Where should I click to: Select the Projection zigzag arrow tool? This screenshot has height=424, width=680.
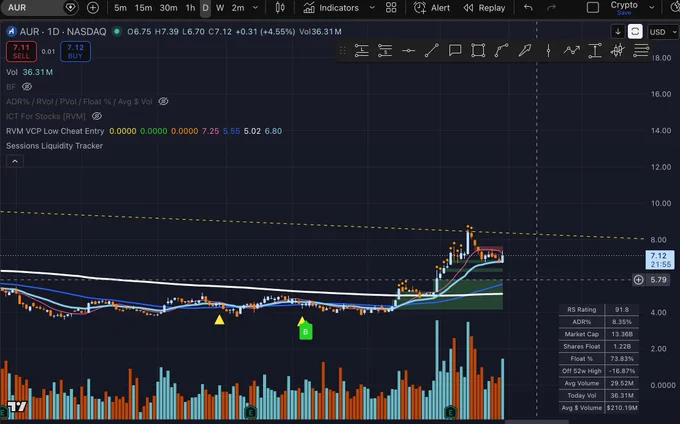[572, 51]
